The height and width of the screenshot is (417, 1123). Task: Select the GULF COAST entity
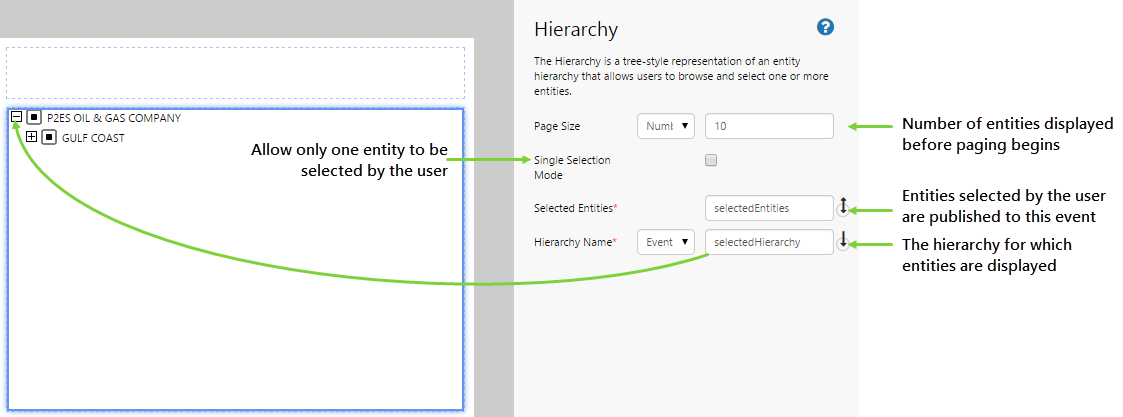point(93,138)
